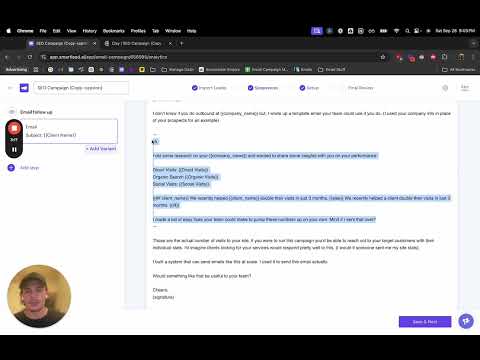Open the Advertising bookmark
Image resolution: width=480 pixels, height=360 pixels.
coord(16,70)
